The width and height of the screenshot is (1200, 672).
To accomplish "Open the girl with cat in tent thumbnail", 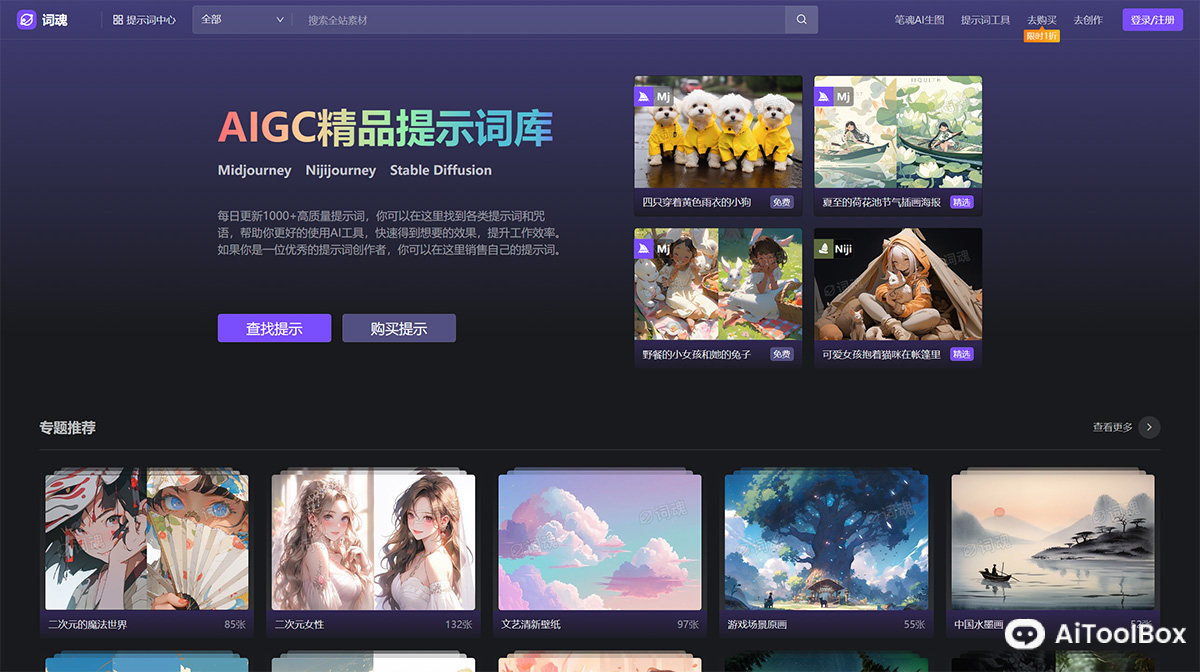I will [x=898, y=284].
